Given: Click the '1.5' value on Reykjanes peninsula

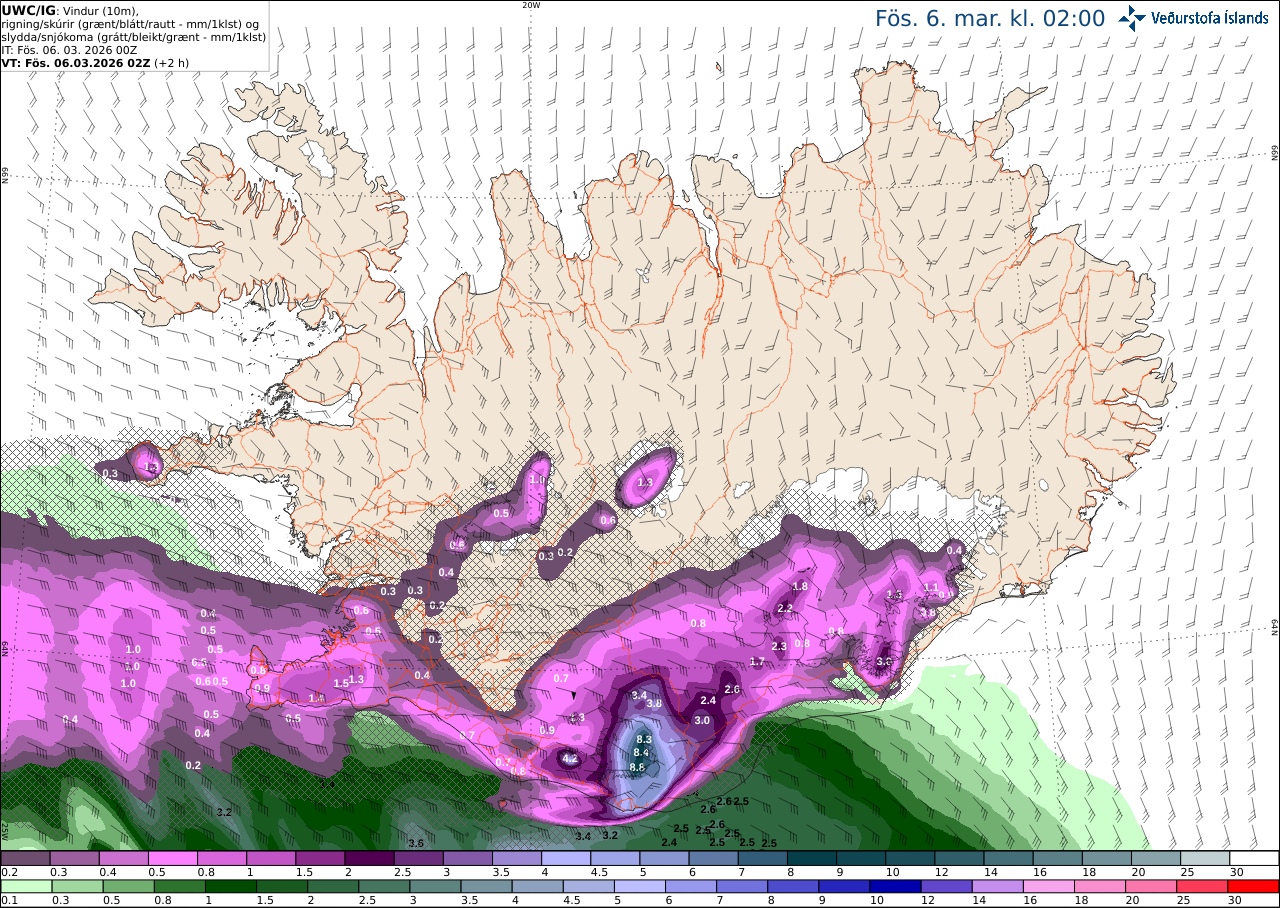Looking at the screenshot, I should coord(341,683).
